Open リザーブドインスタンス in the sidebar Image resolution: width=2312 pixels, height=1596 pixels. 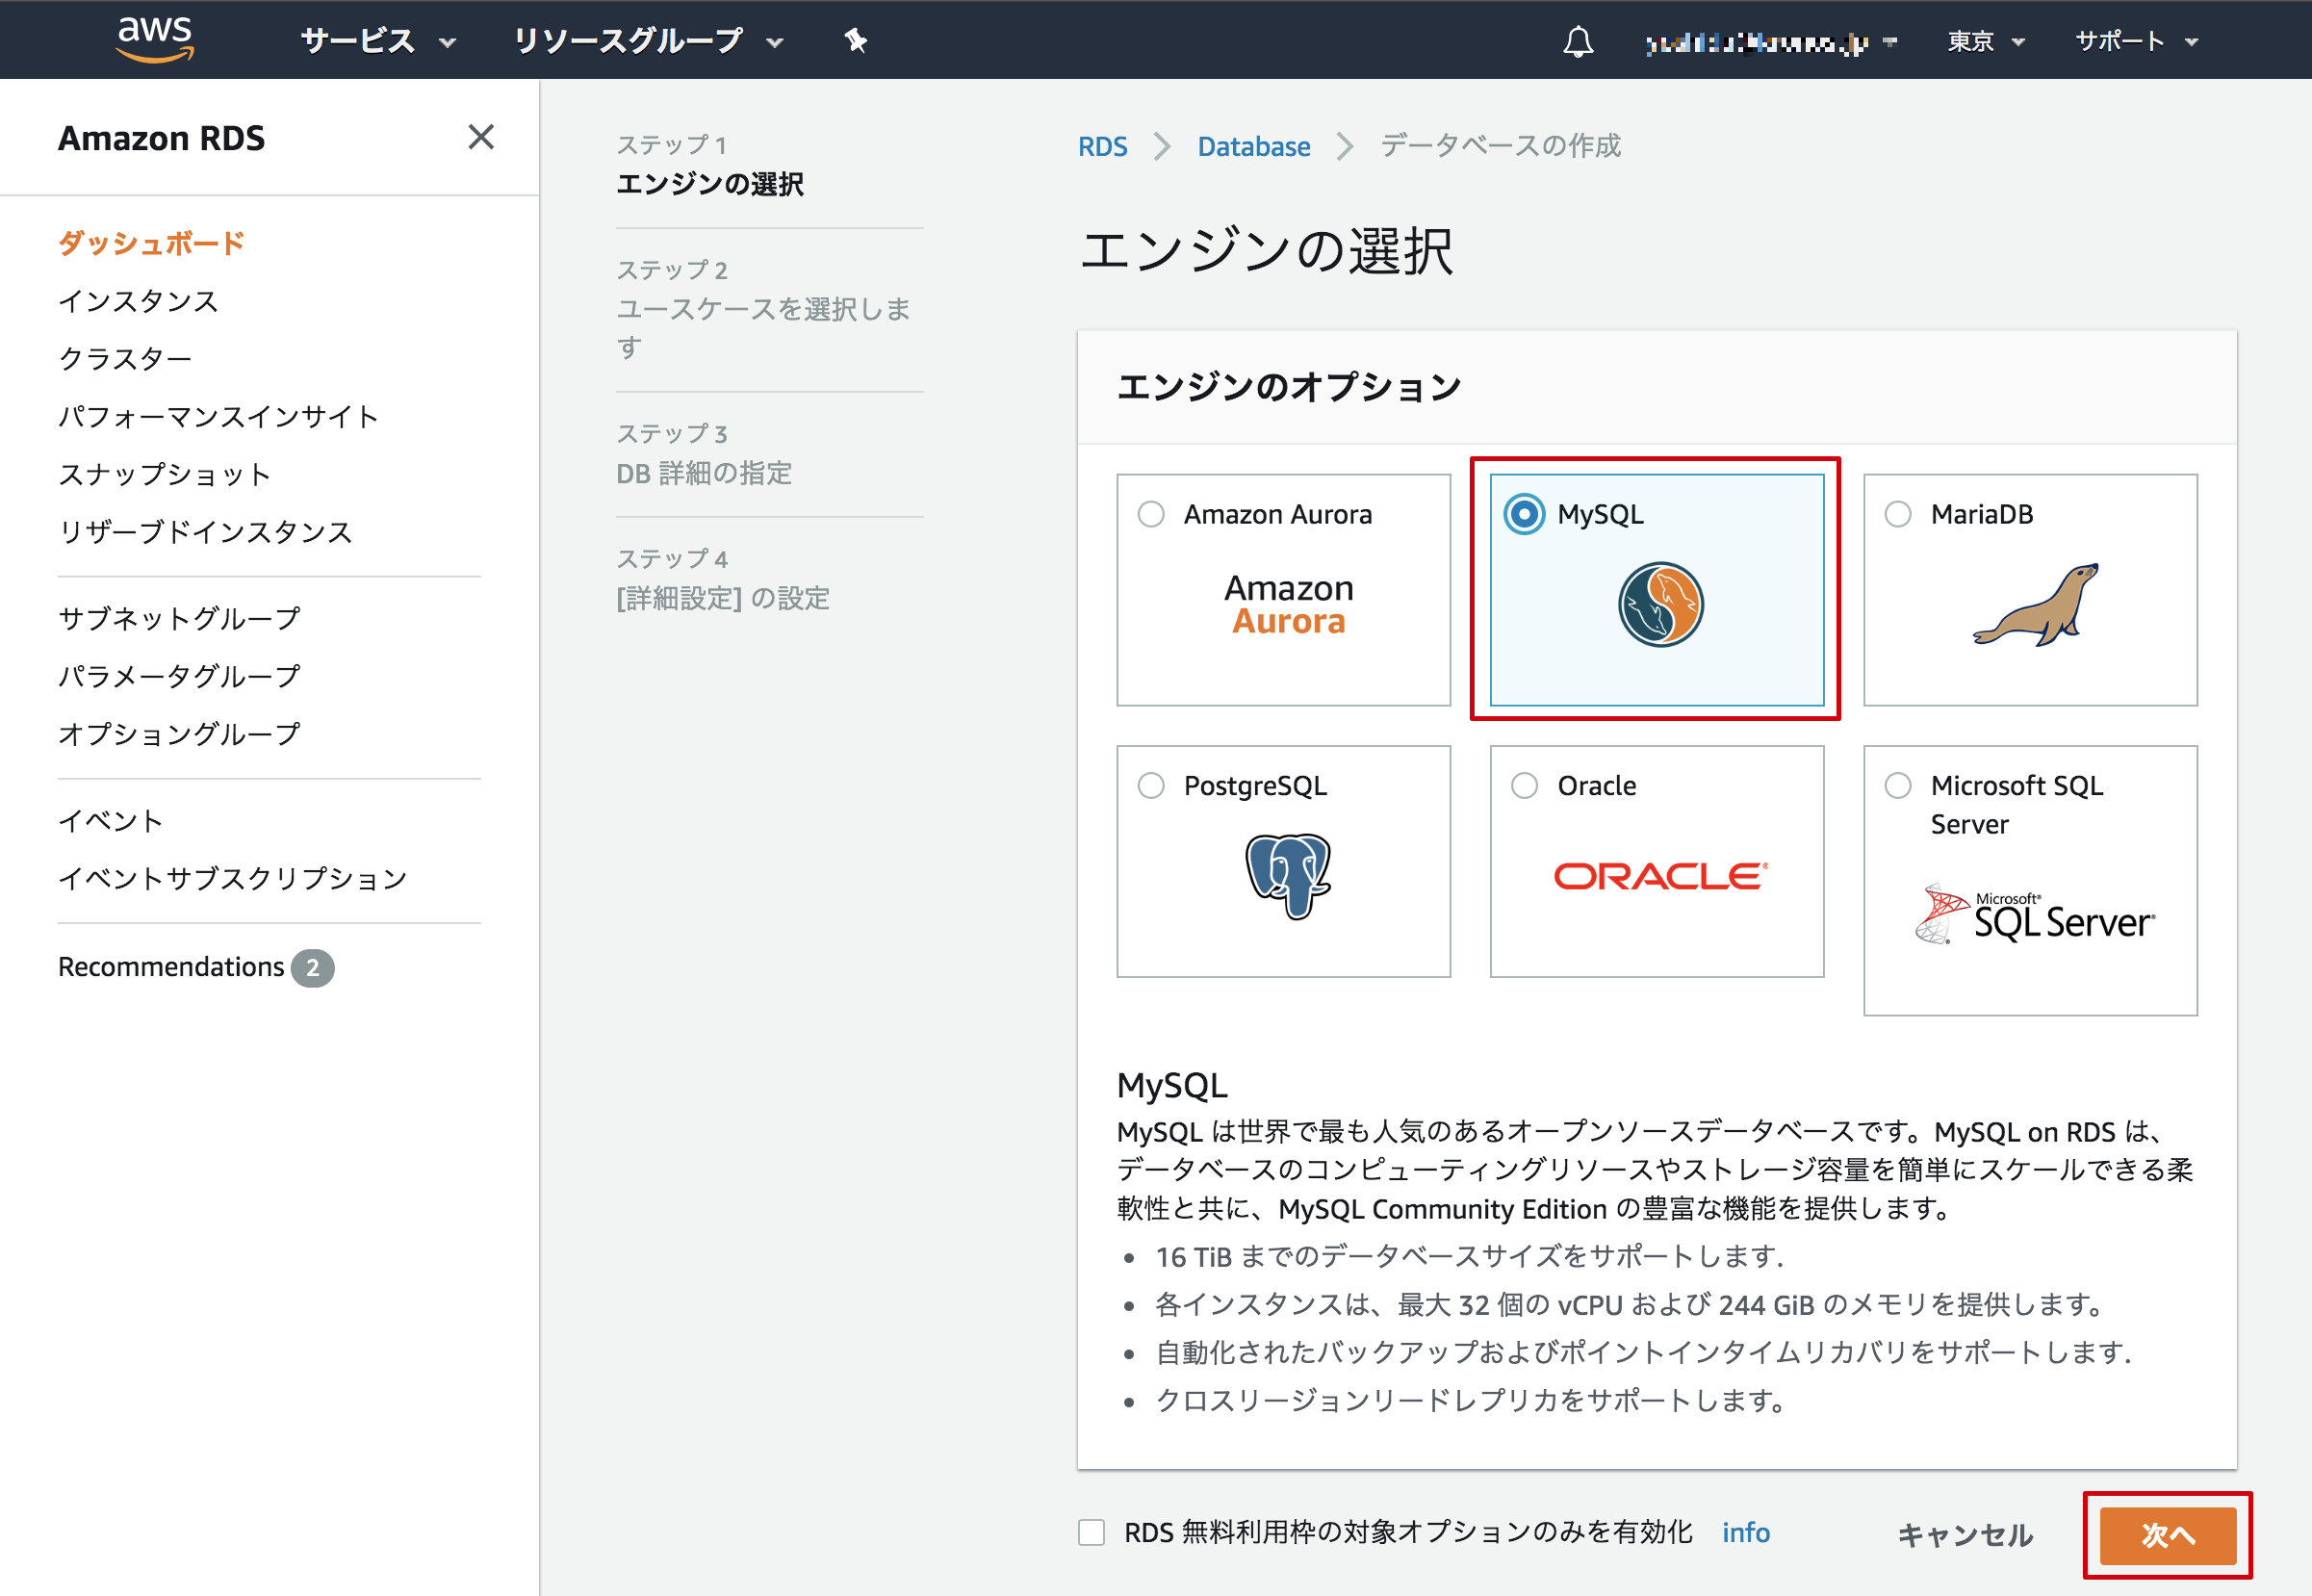(205, 531)
